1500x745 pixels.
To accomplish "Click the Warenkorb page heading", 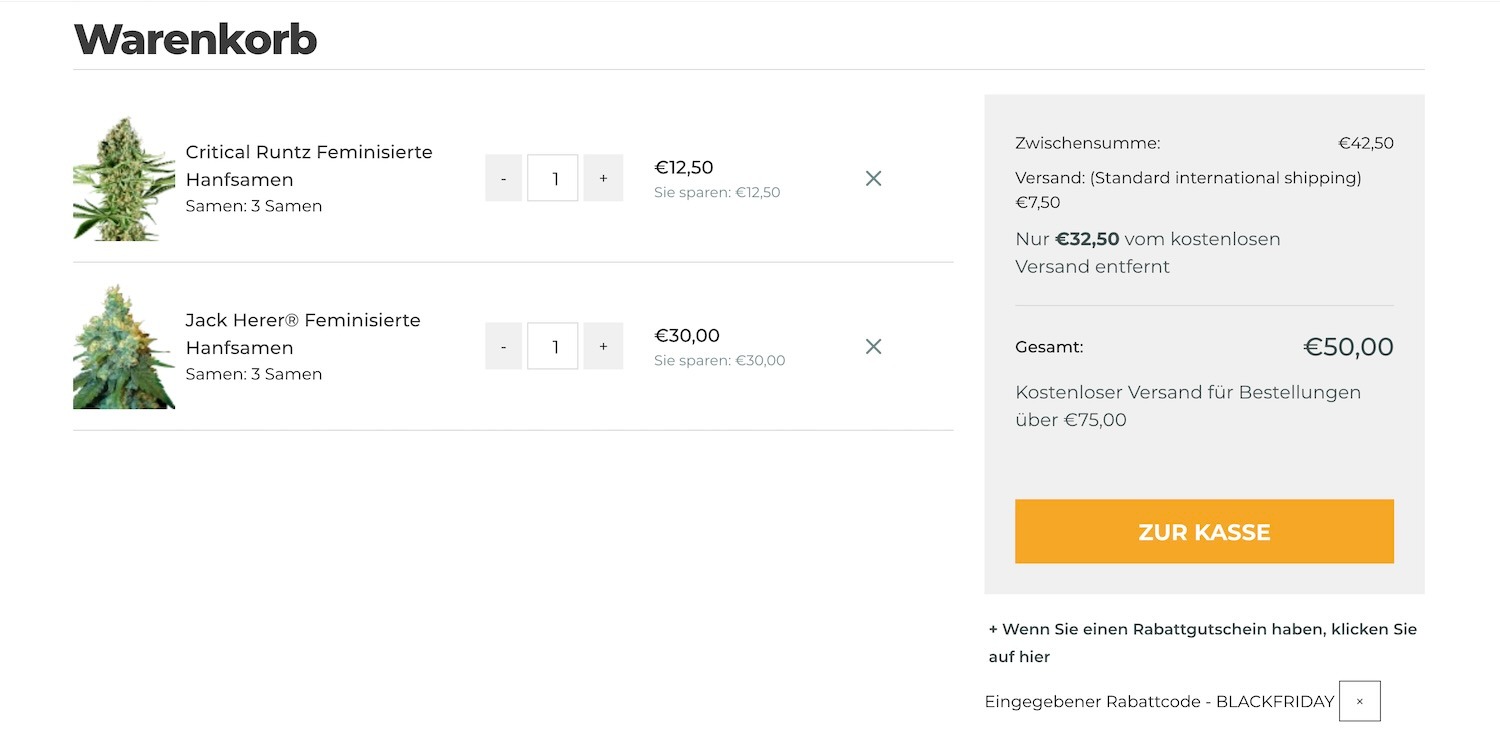I will tap(195, 39).
